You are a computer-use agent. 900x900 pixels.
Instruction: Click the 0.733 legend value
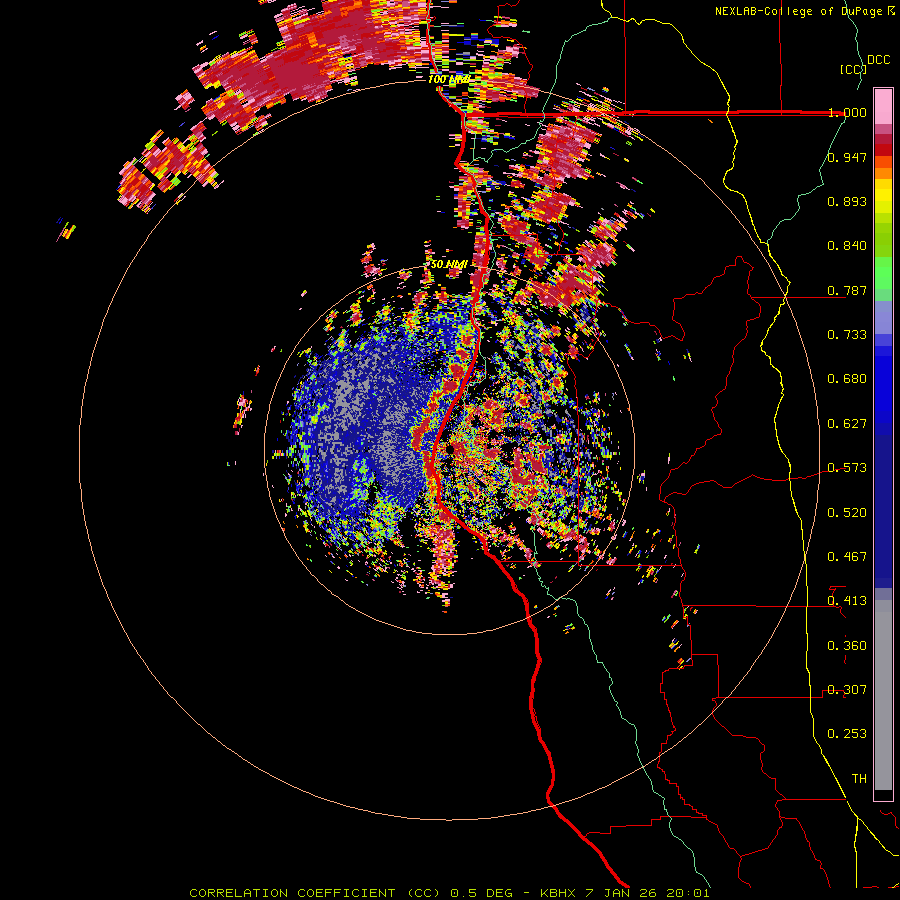click(x=847, y=335)
